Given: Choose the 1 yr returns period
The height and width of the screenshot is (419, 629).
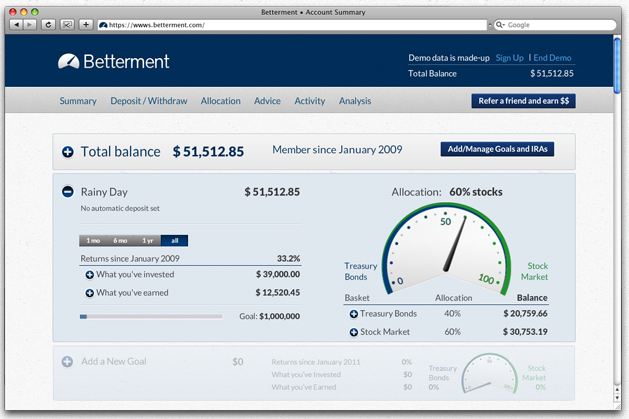Looking at the screenshot, I should (147, 241).
